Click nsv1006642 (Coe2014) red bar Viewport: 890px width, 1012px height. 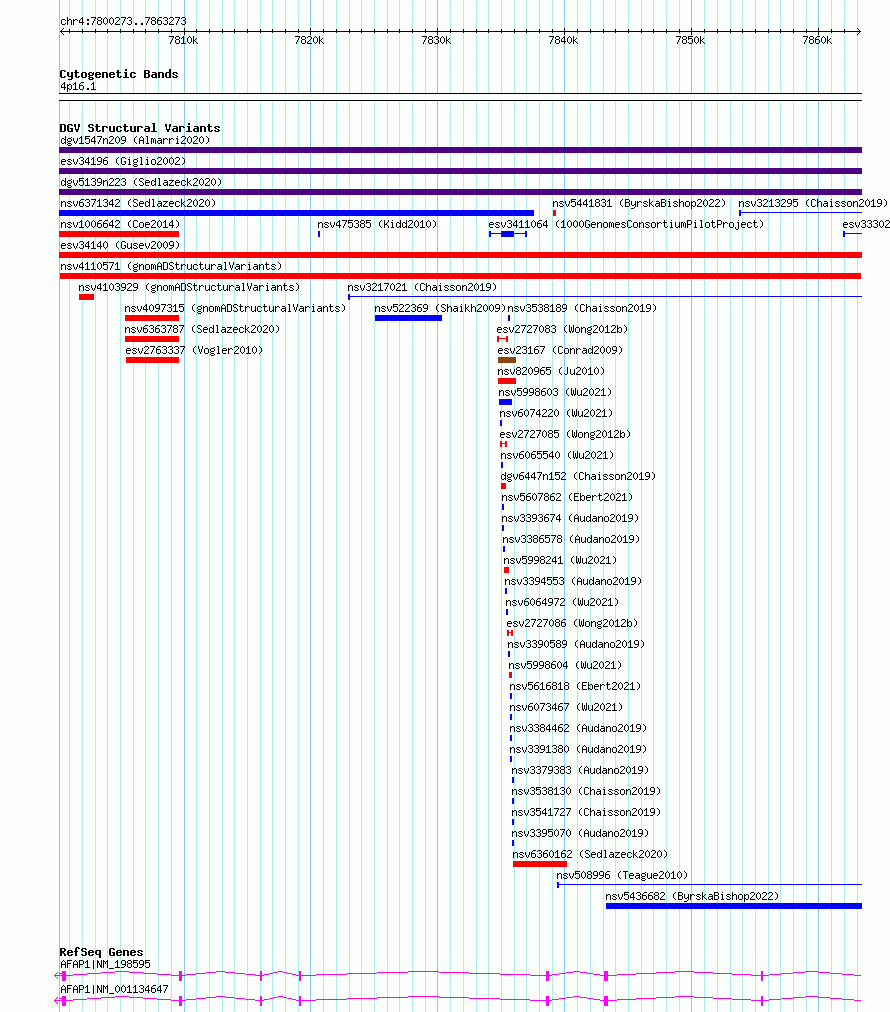tap(119, 234)
